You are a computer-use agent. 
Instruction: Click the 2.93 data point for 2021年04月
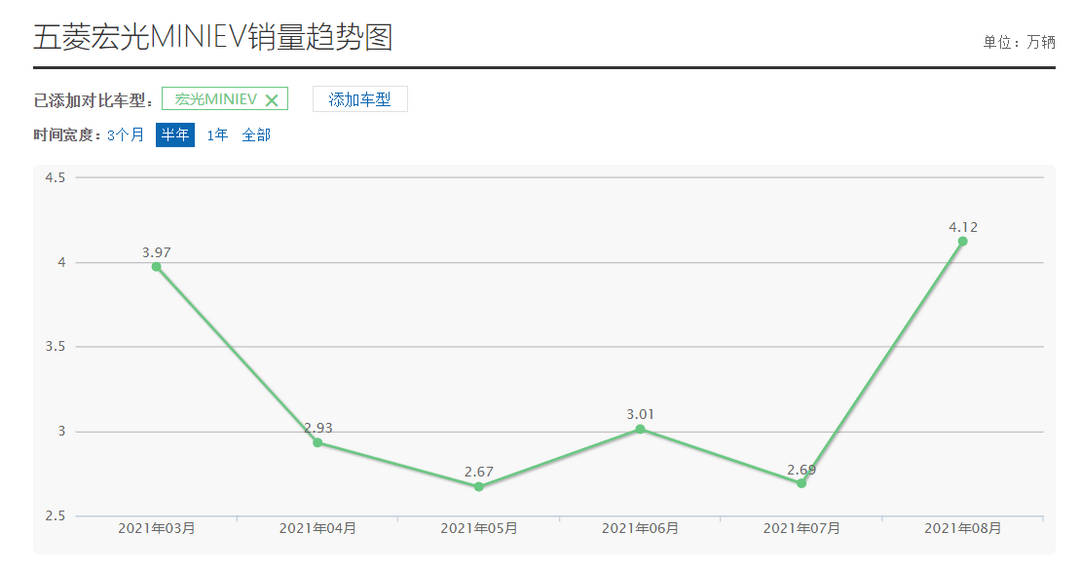tap(318, 442)
